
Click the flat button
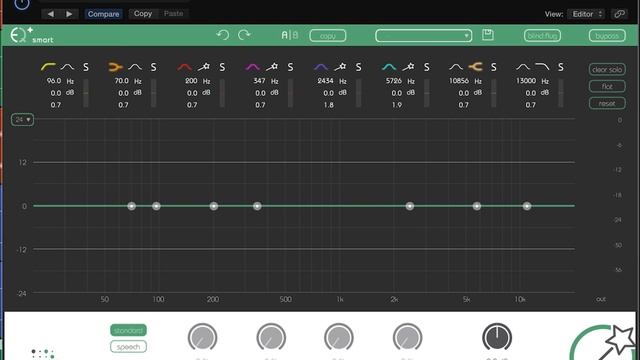pos(607,87)
